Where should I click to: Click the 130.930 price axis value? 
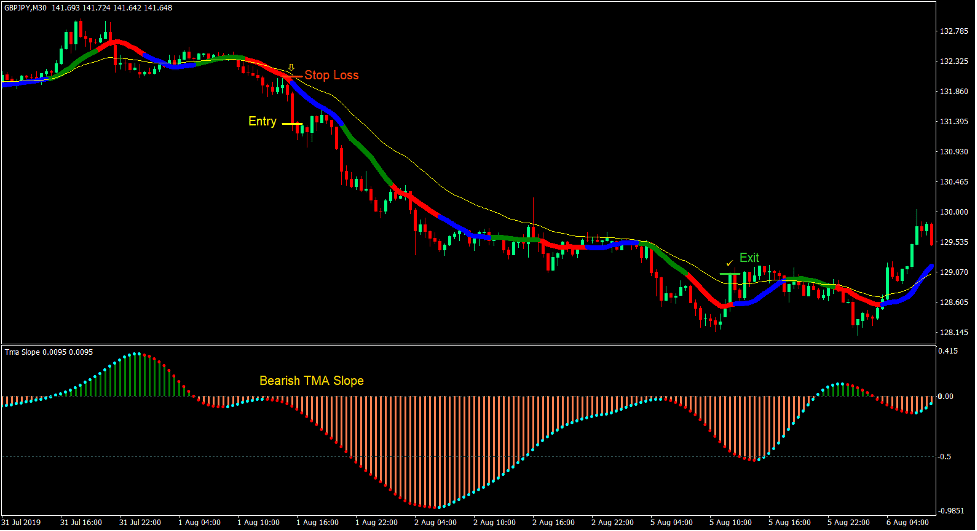(x=953, y=152)
